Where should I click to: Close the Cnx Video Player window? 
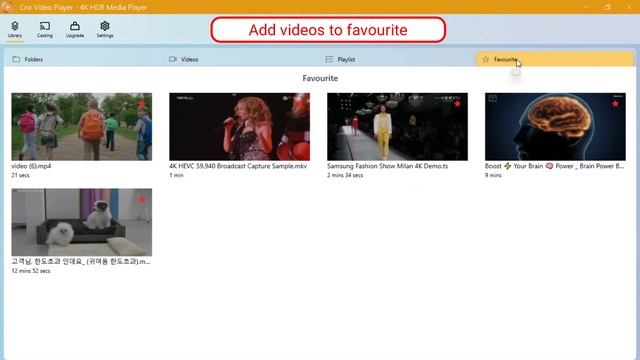pos(629,7)
